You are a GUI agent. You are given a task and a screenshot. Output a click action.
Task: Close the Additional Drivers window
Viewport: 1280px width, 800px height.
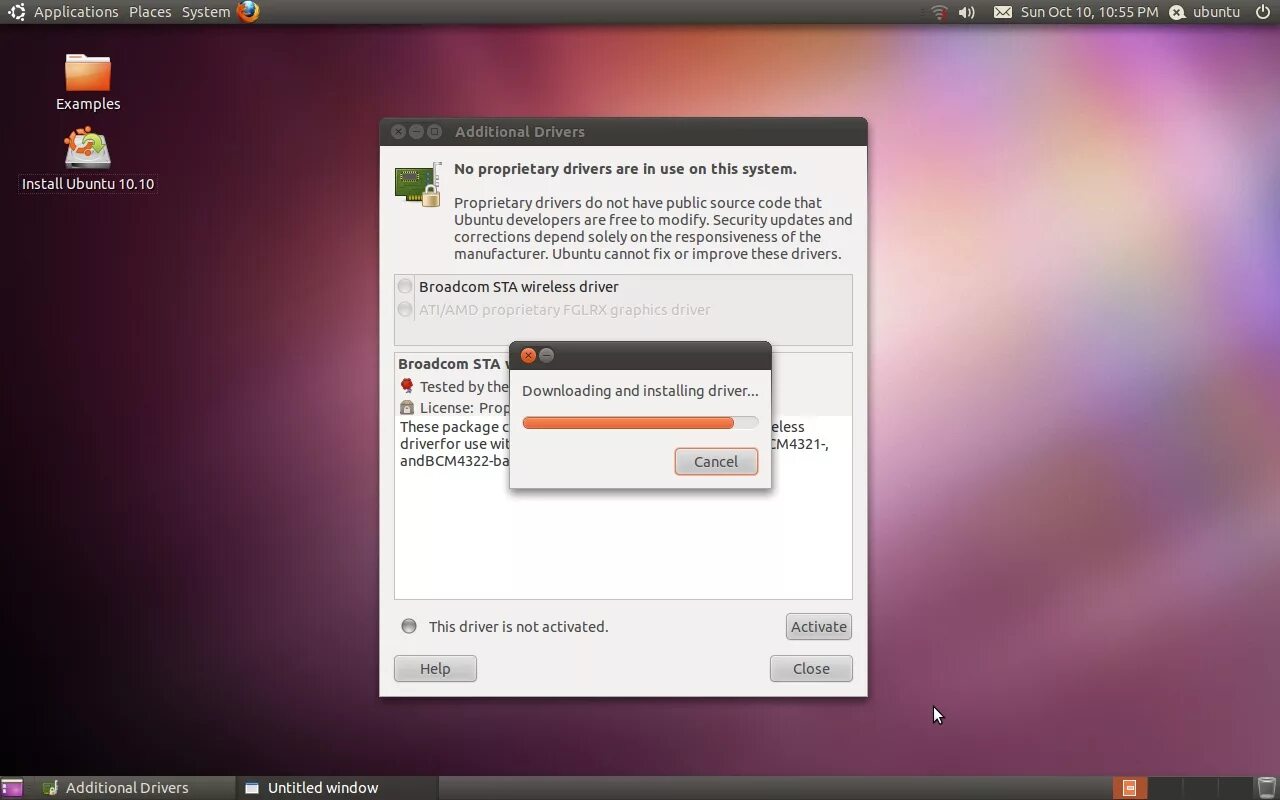[398, 131]
